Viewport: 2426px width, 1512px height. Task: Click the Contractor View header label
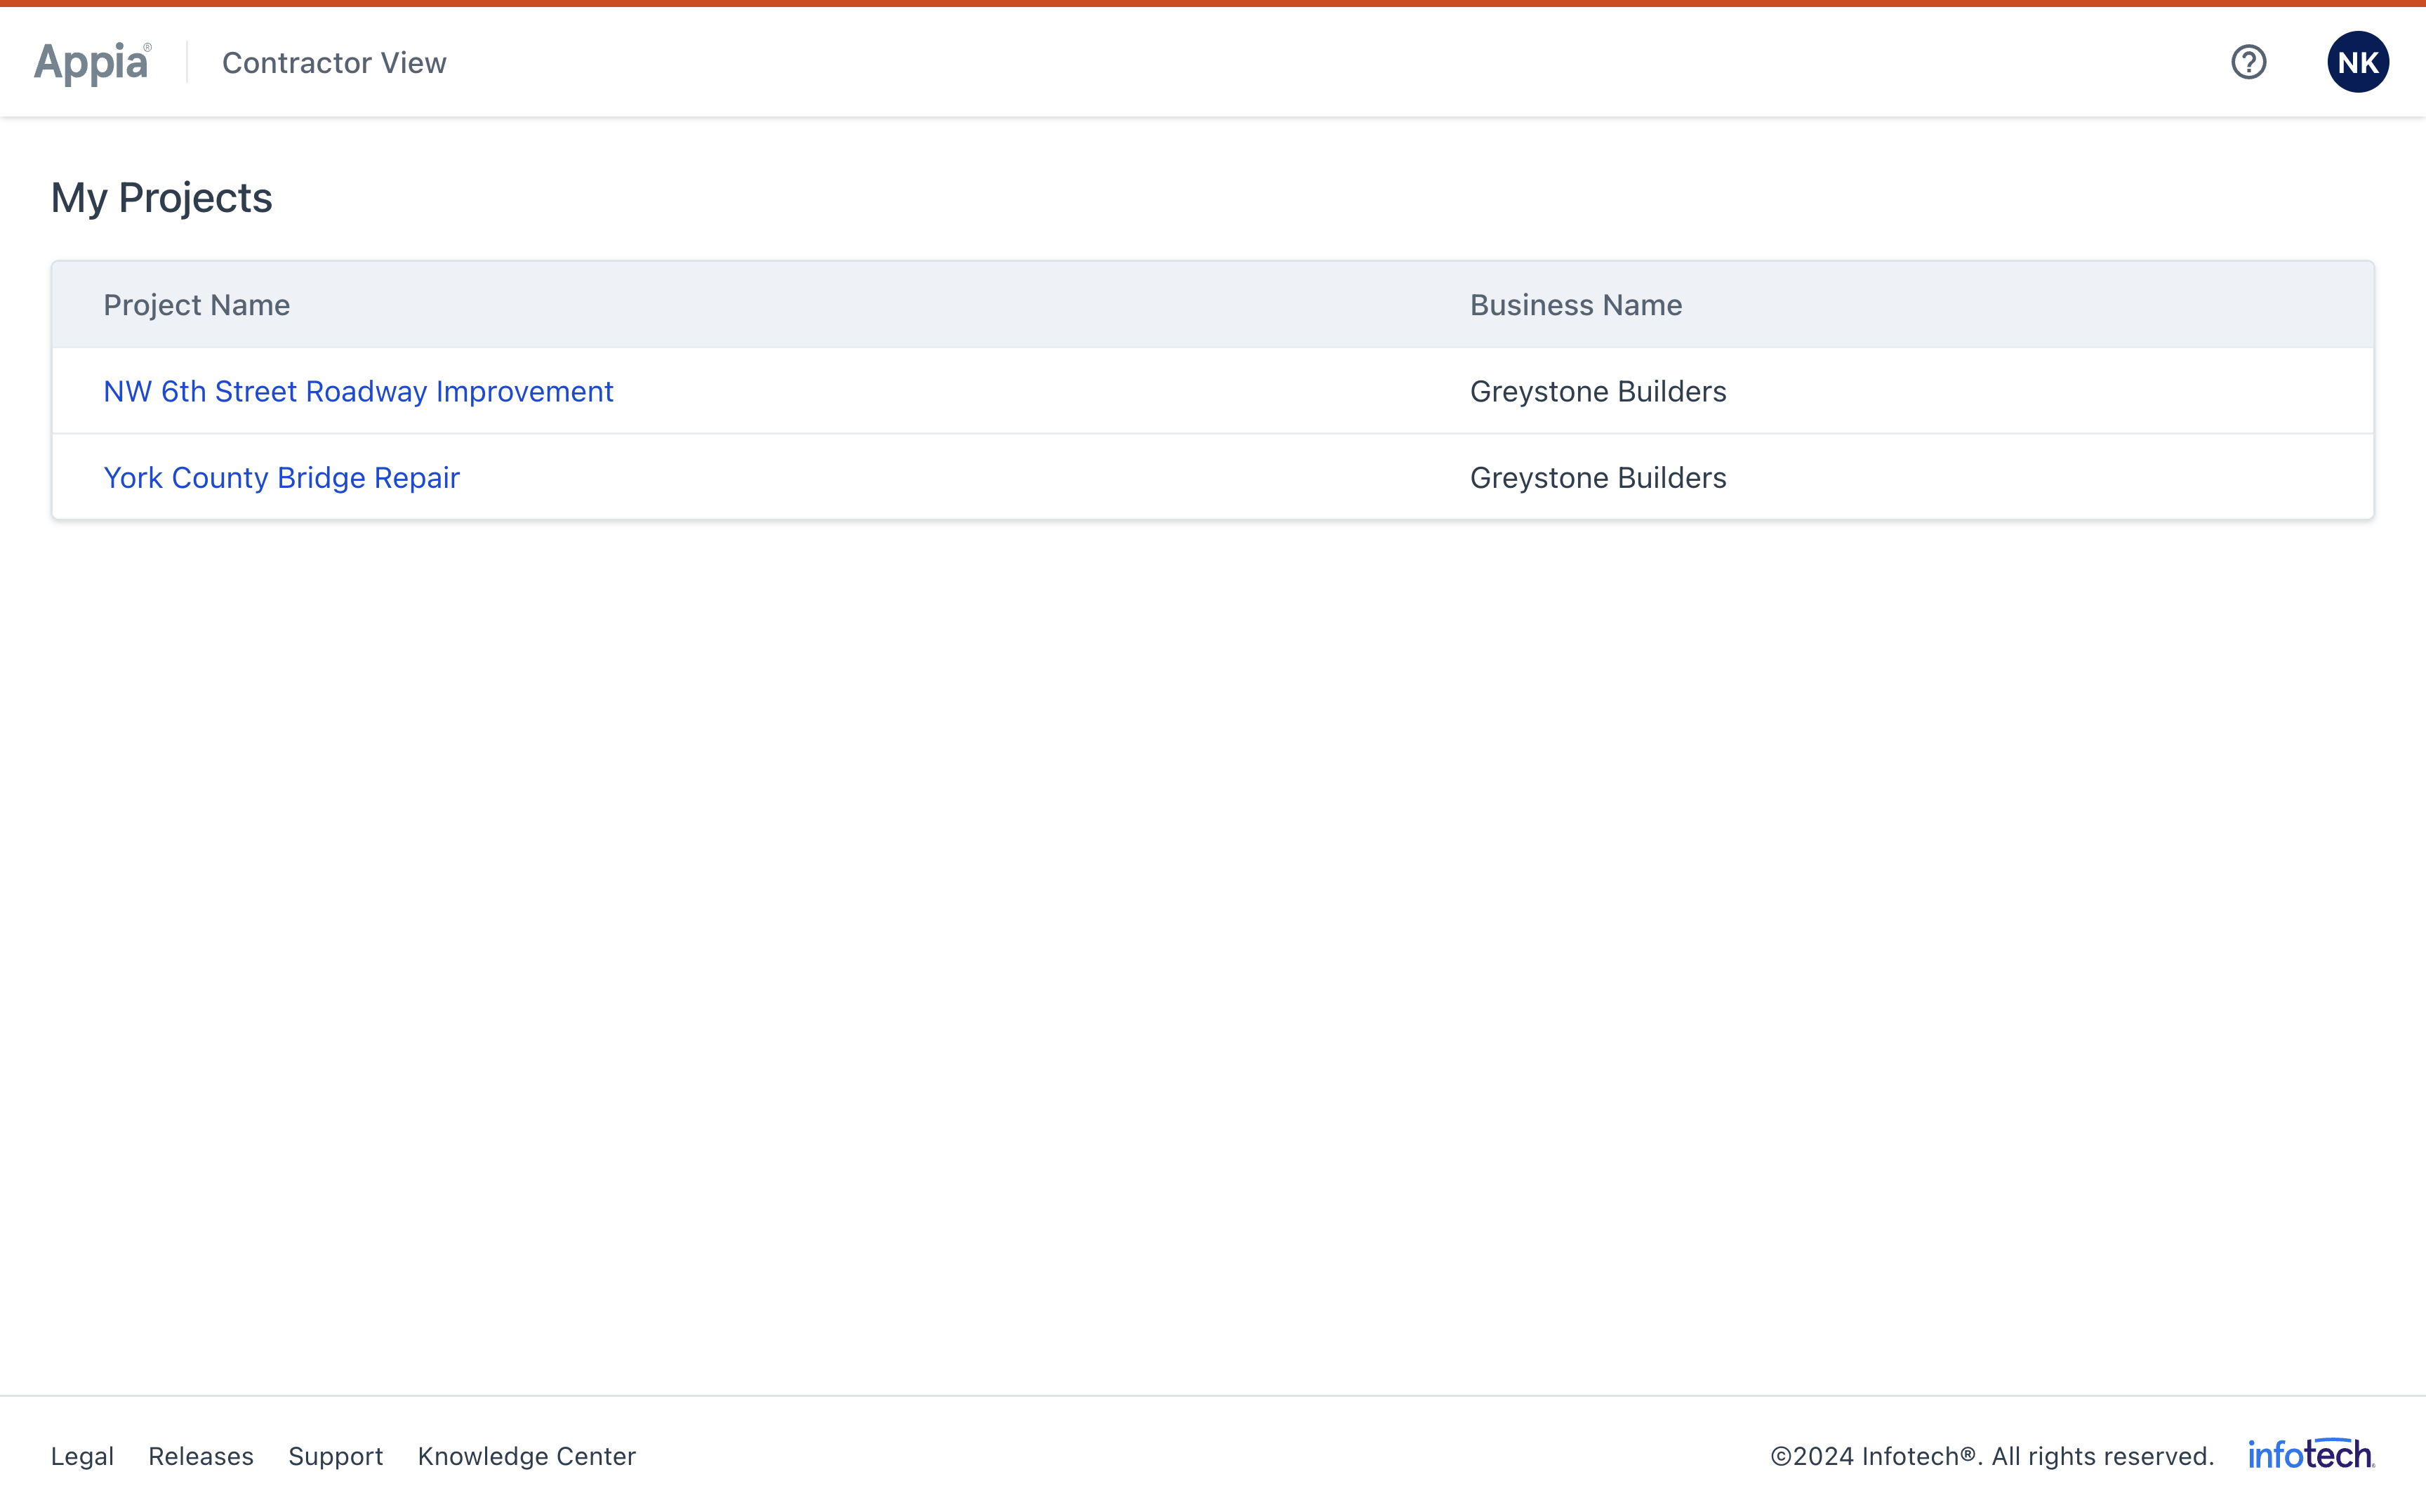[x=334, y=62]
